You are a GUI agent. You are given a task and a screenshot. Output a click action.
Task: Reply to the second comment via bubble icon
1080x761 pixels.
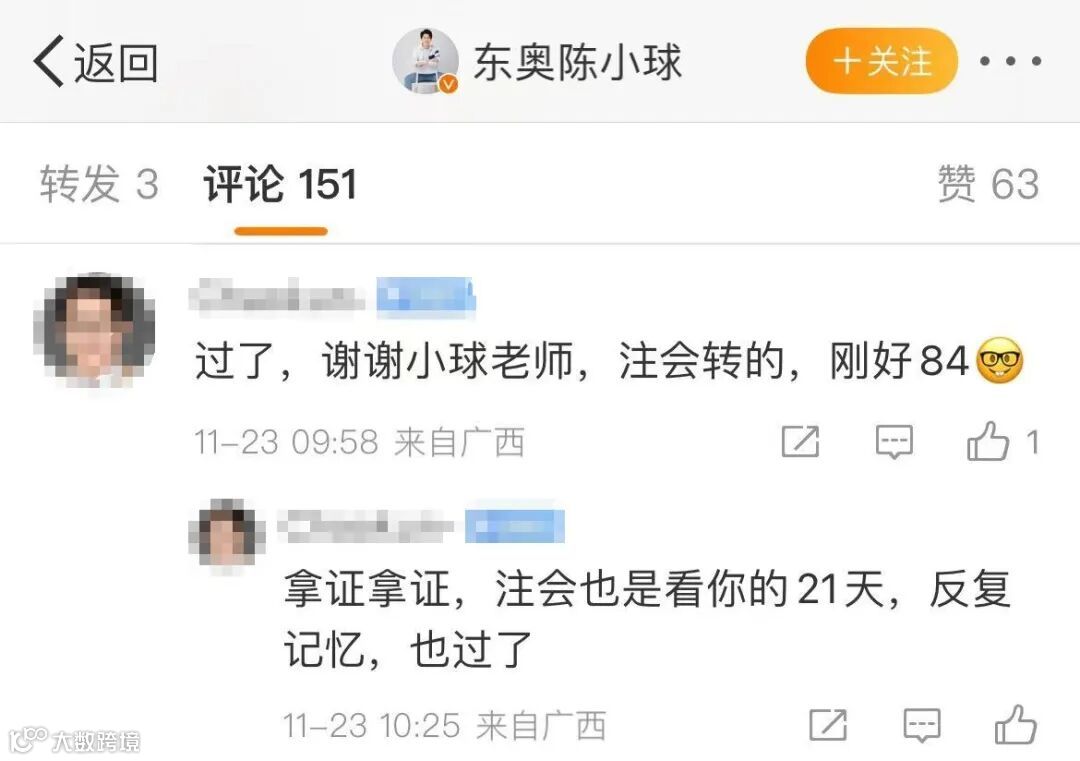[x=922, y=725]
